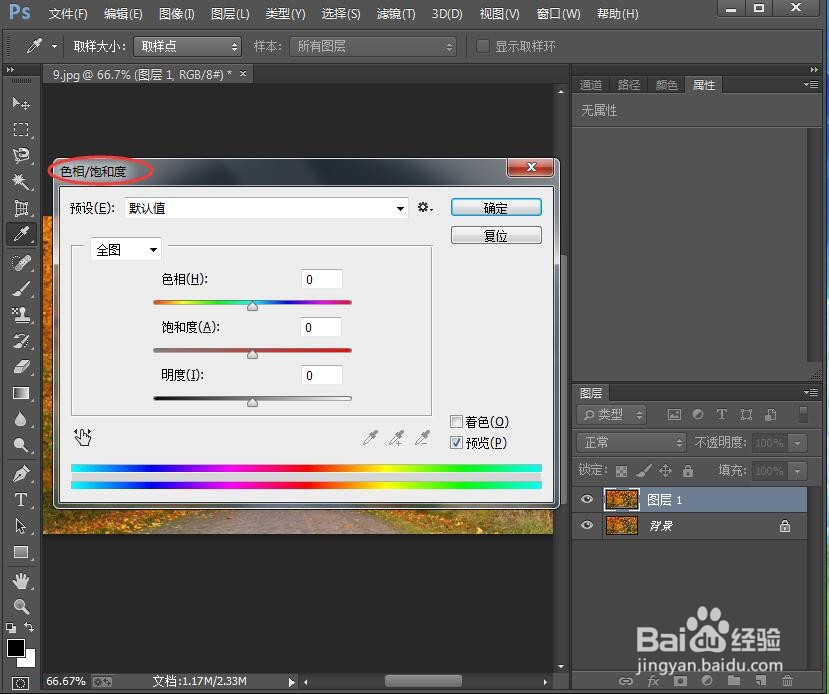Hide 背景 layer with eye icon
829x694 pixels.
coord(587,525)
